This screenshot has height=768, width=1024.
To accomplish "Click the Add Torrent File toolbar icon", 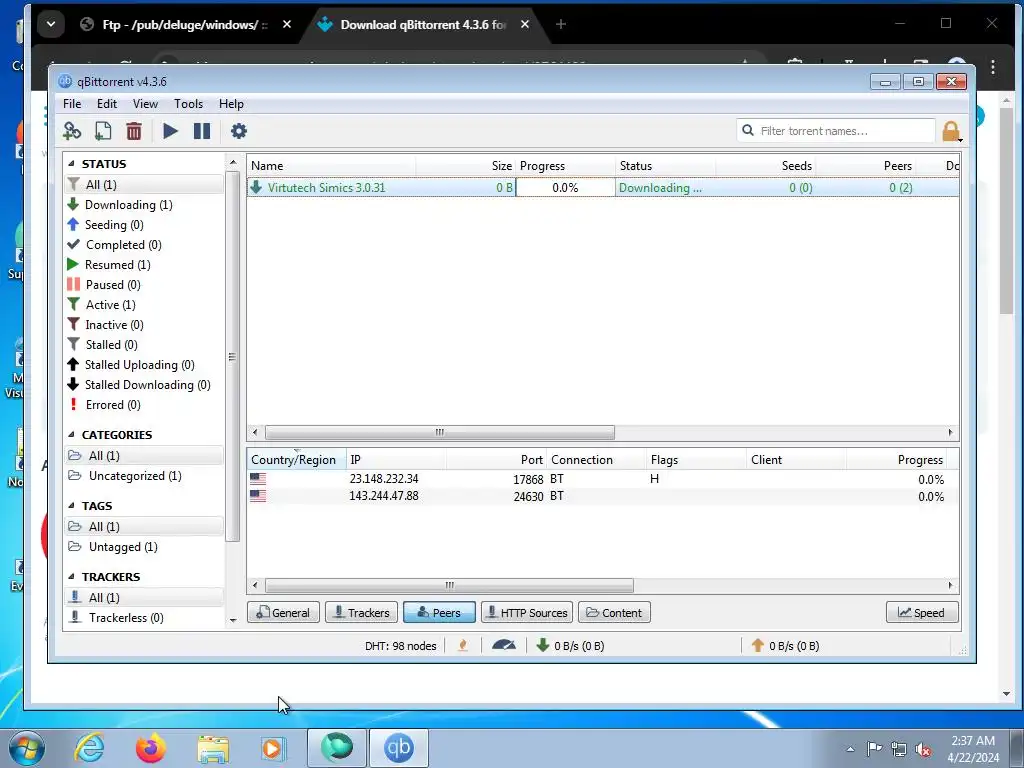I will coord(103,131).
